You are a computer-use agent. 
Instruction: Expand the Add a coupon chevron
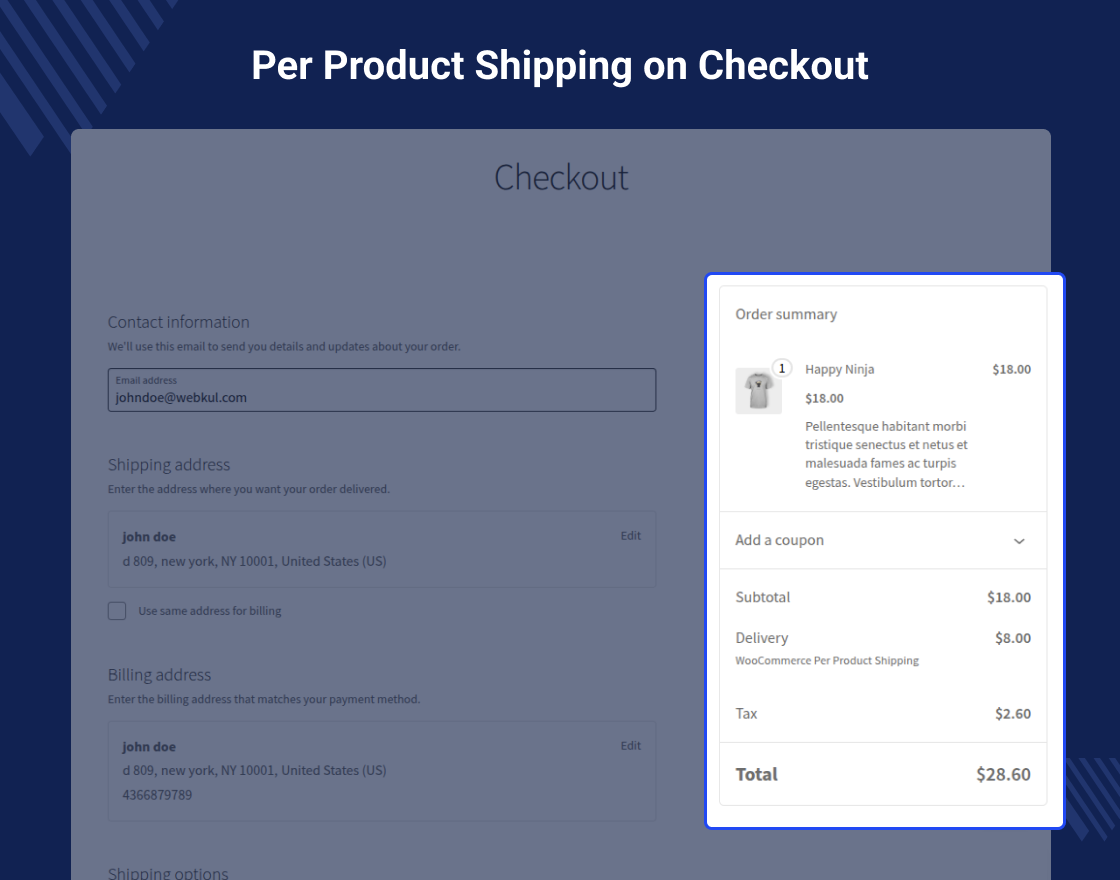1019,541
